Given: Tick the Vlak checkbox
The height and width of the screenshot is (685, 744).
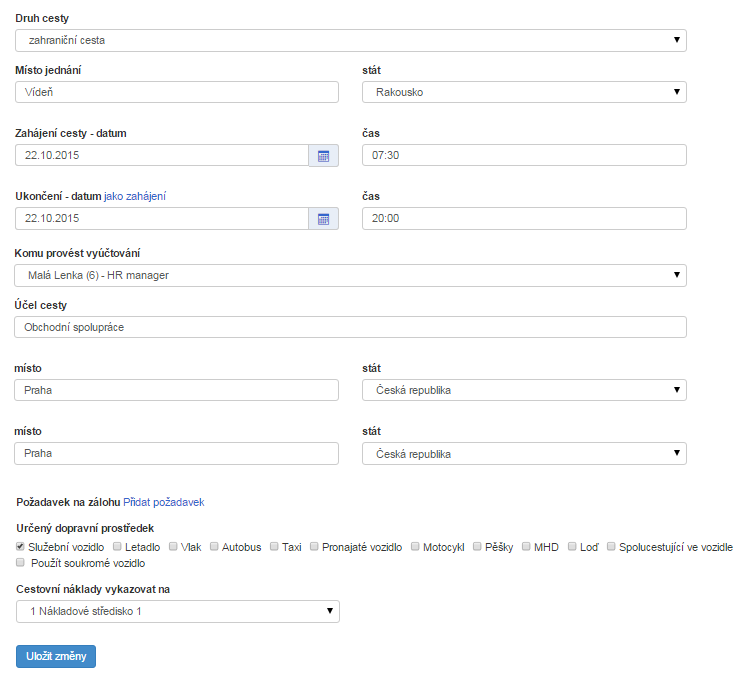Looking at the screenshot, I should 173,547.
